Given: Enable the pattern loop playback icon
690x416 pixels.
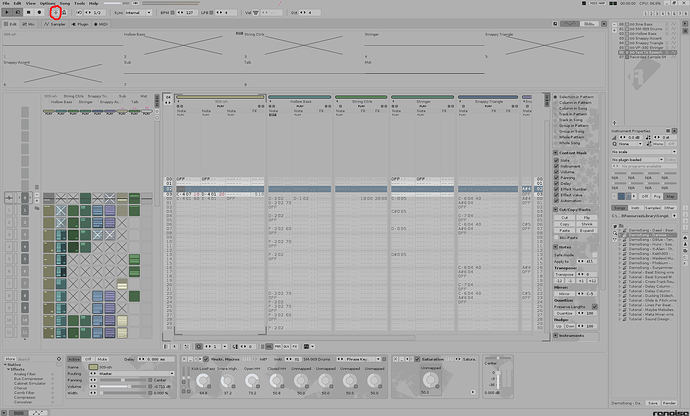Looking at the screenshot, I should pos(18,13).
